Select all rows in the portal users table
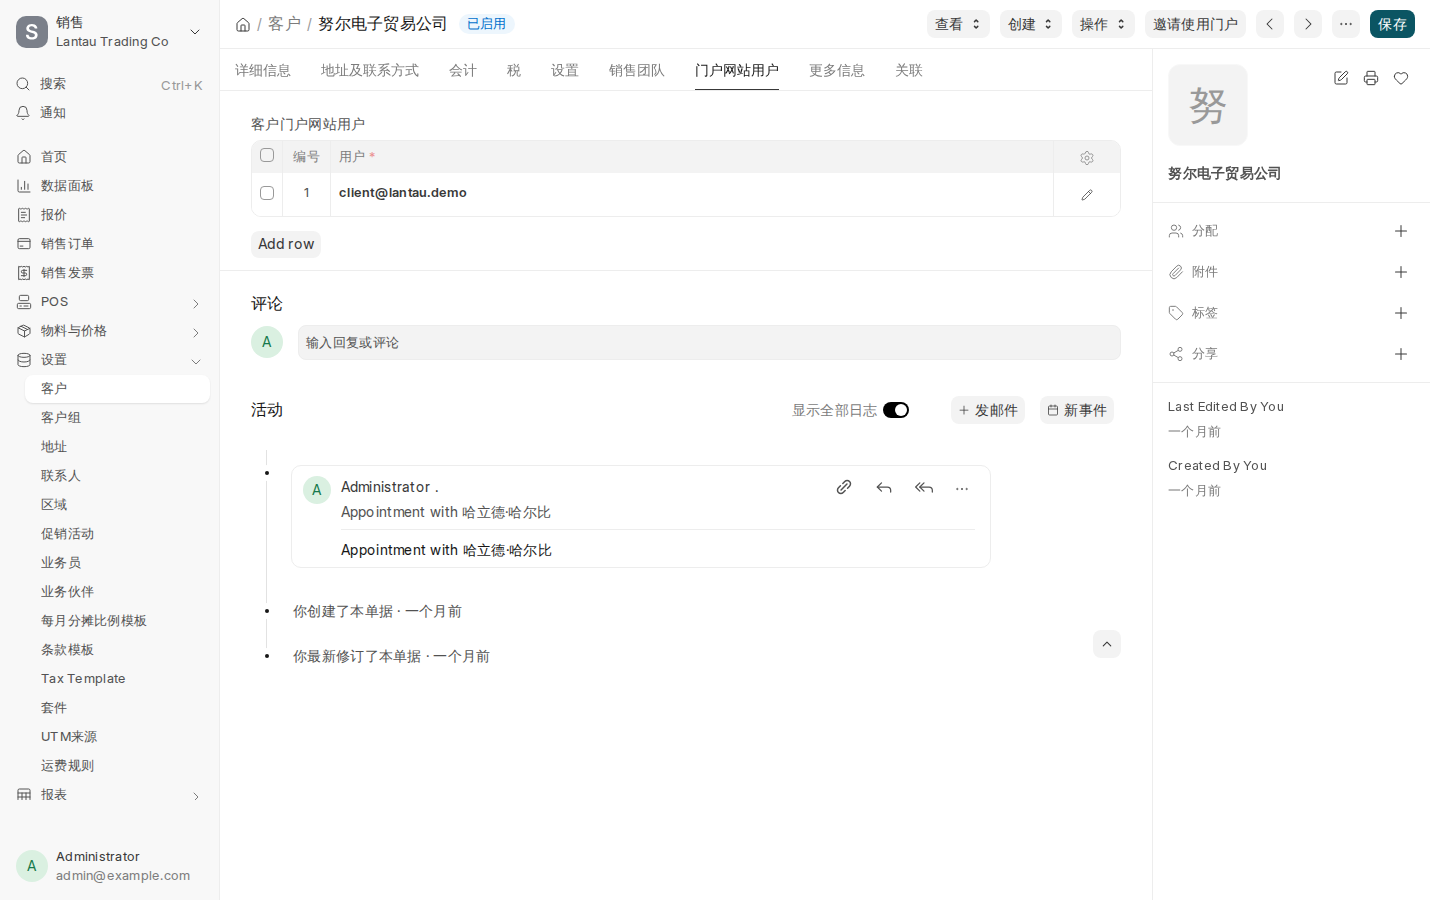The image size is (1440, 900). coord(267,155)
